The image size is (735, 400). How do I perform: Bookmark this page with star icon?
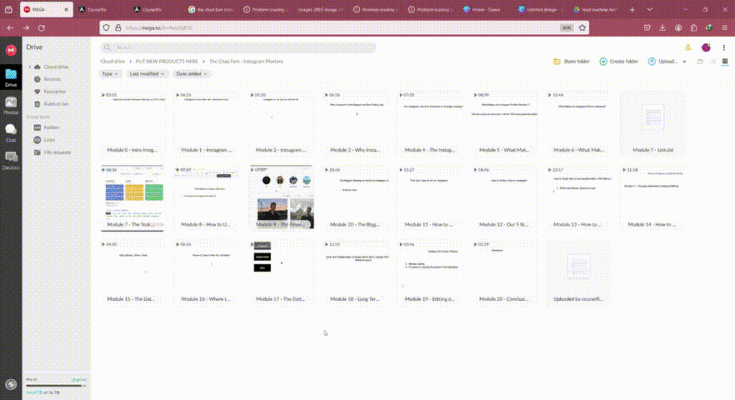tap(580, 28)
